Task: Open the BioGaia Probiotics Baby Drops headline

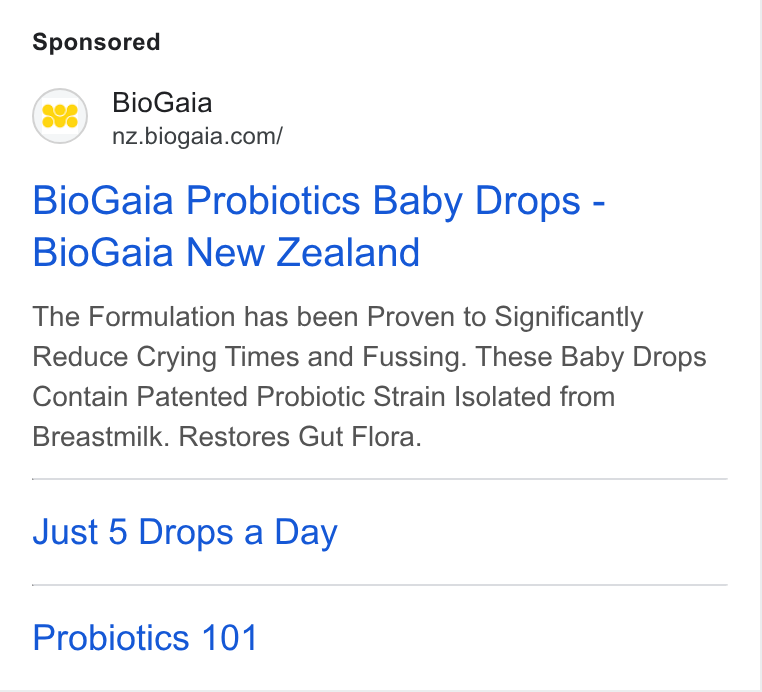Action: tap(319, 226)
